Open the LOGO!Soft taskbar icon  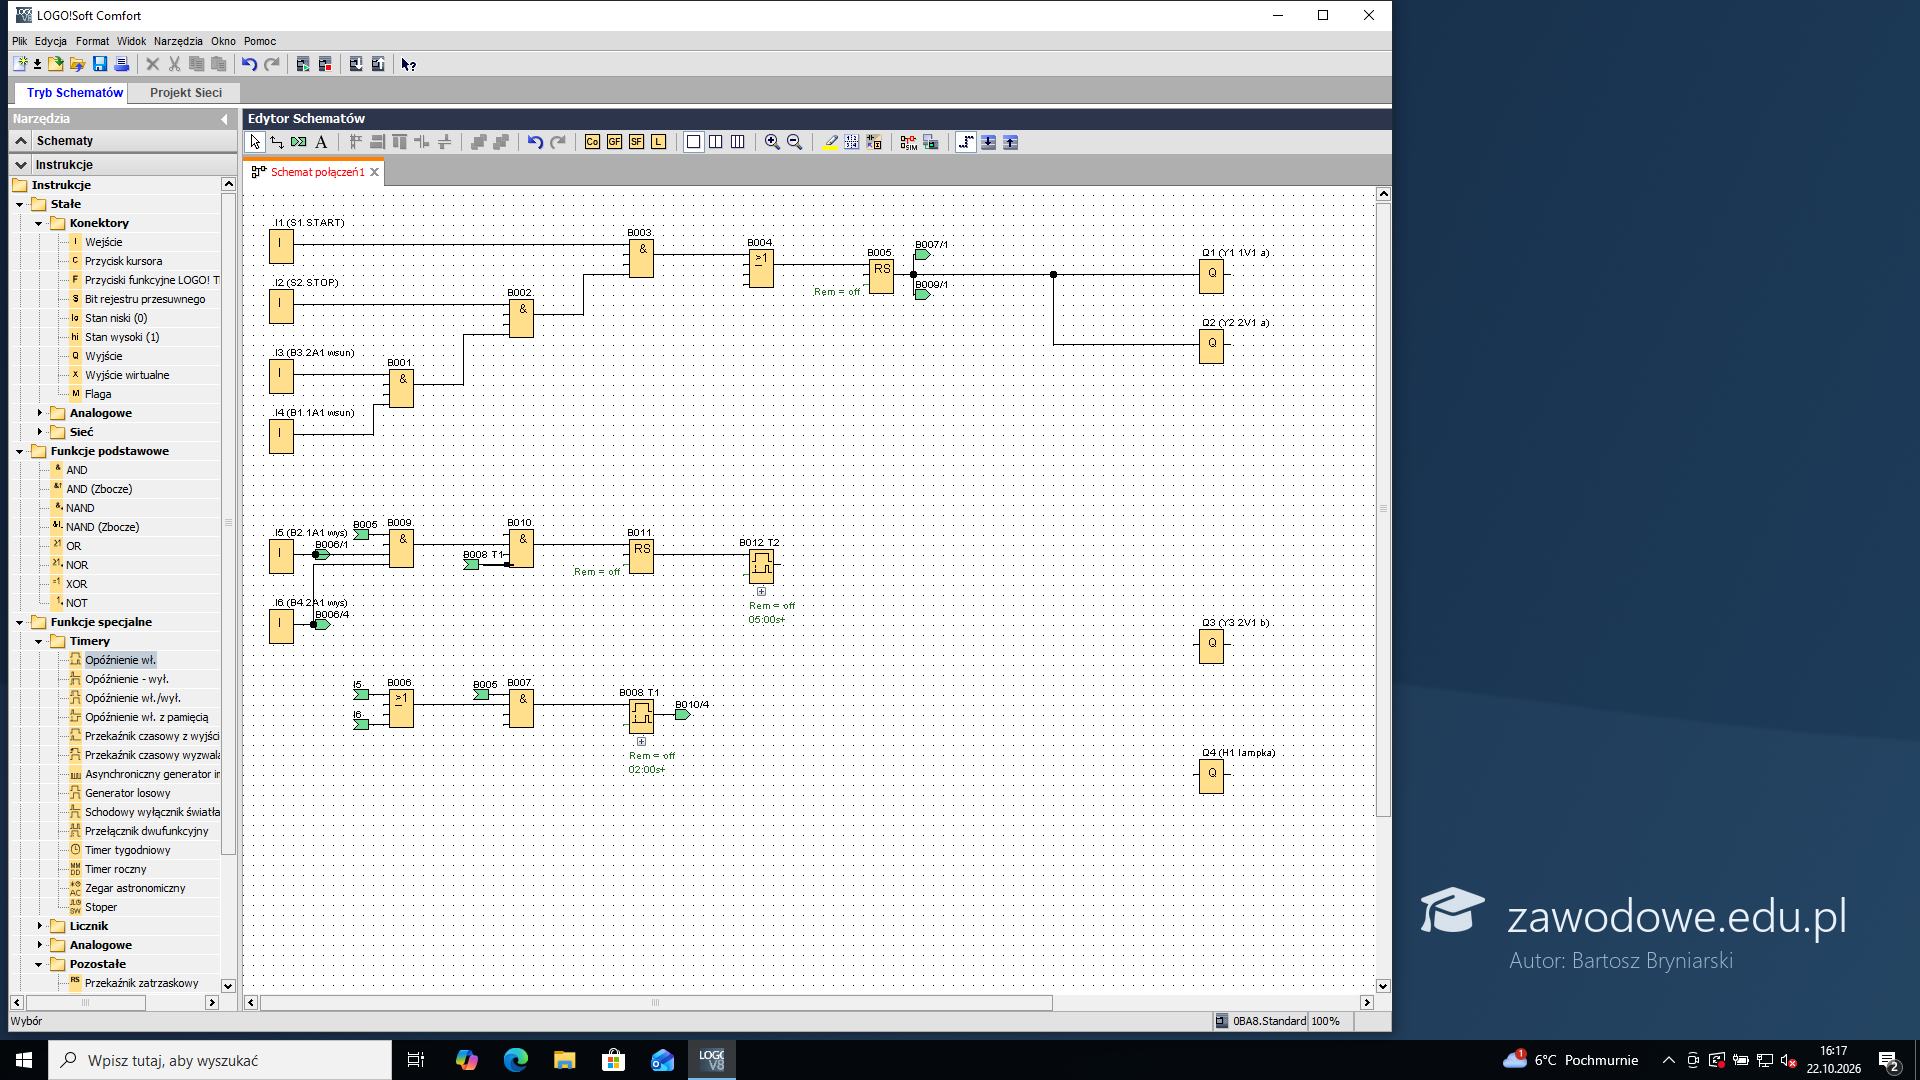point(711,1060)
